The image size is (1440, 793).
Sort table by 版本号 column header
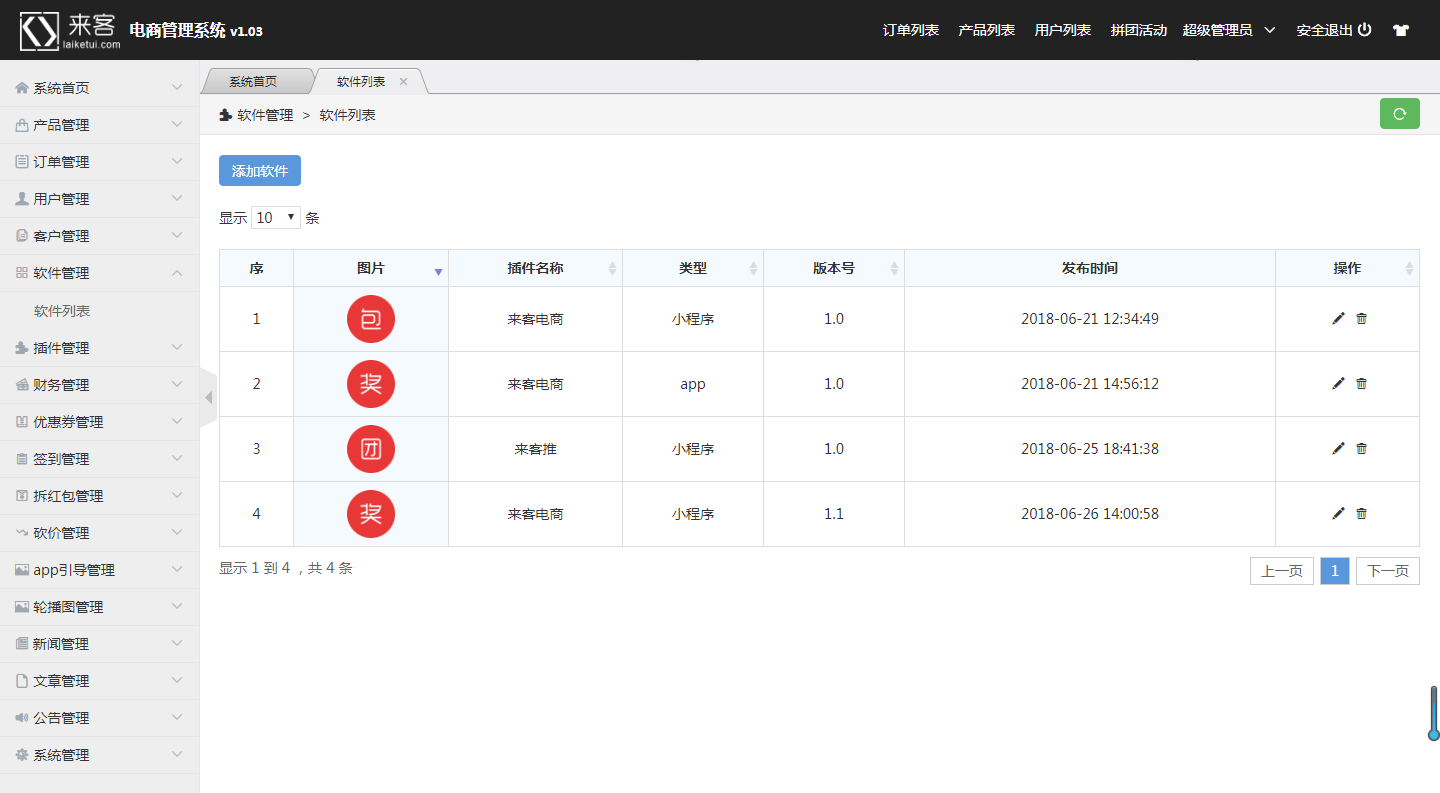point(834,268)
